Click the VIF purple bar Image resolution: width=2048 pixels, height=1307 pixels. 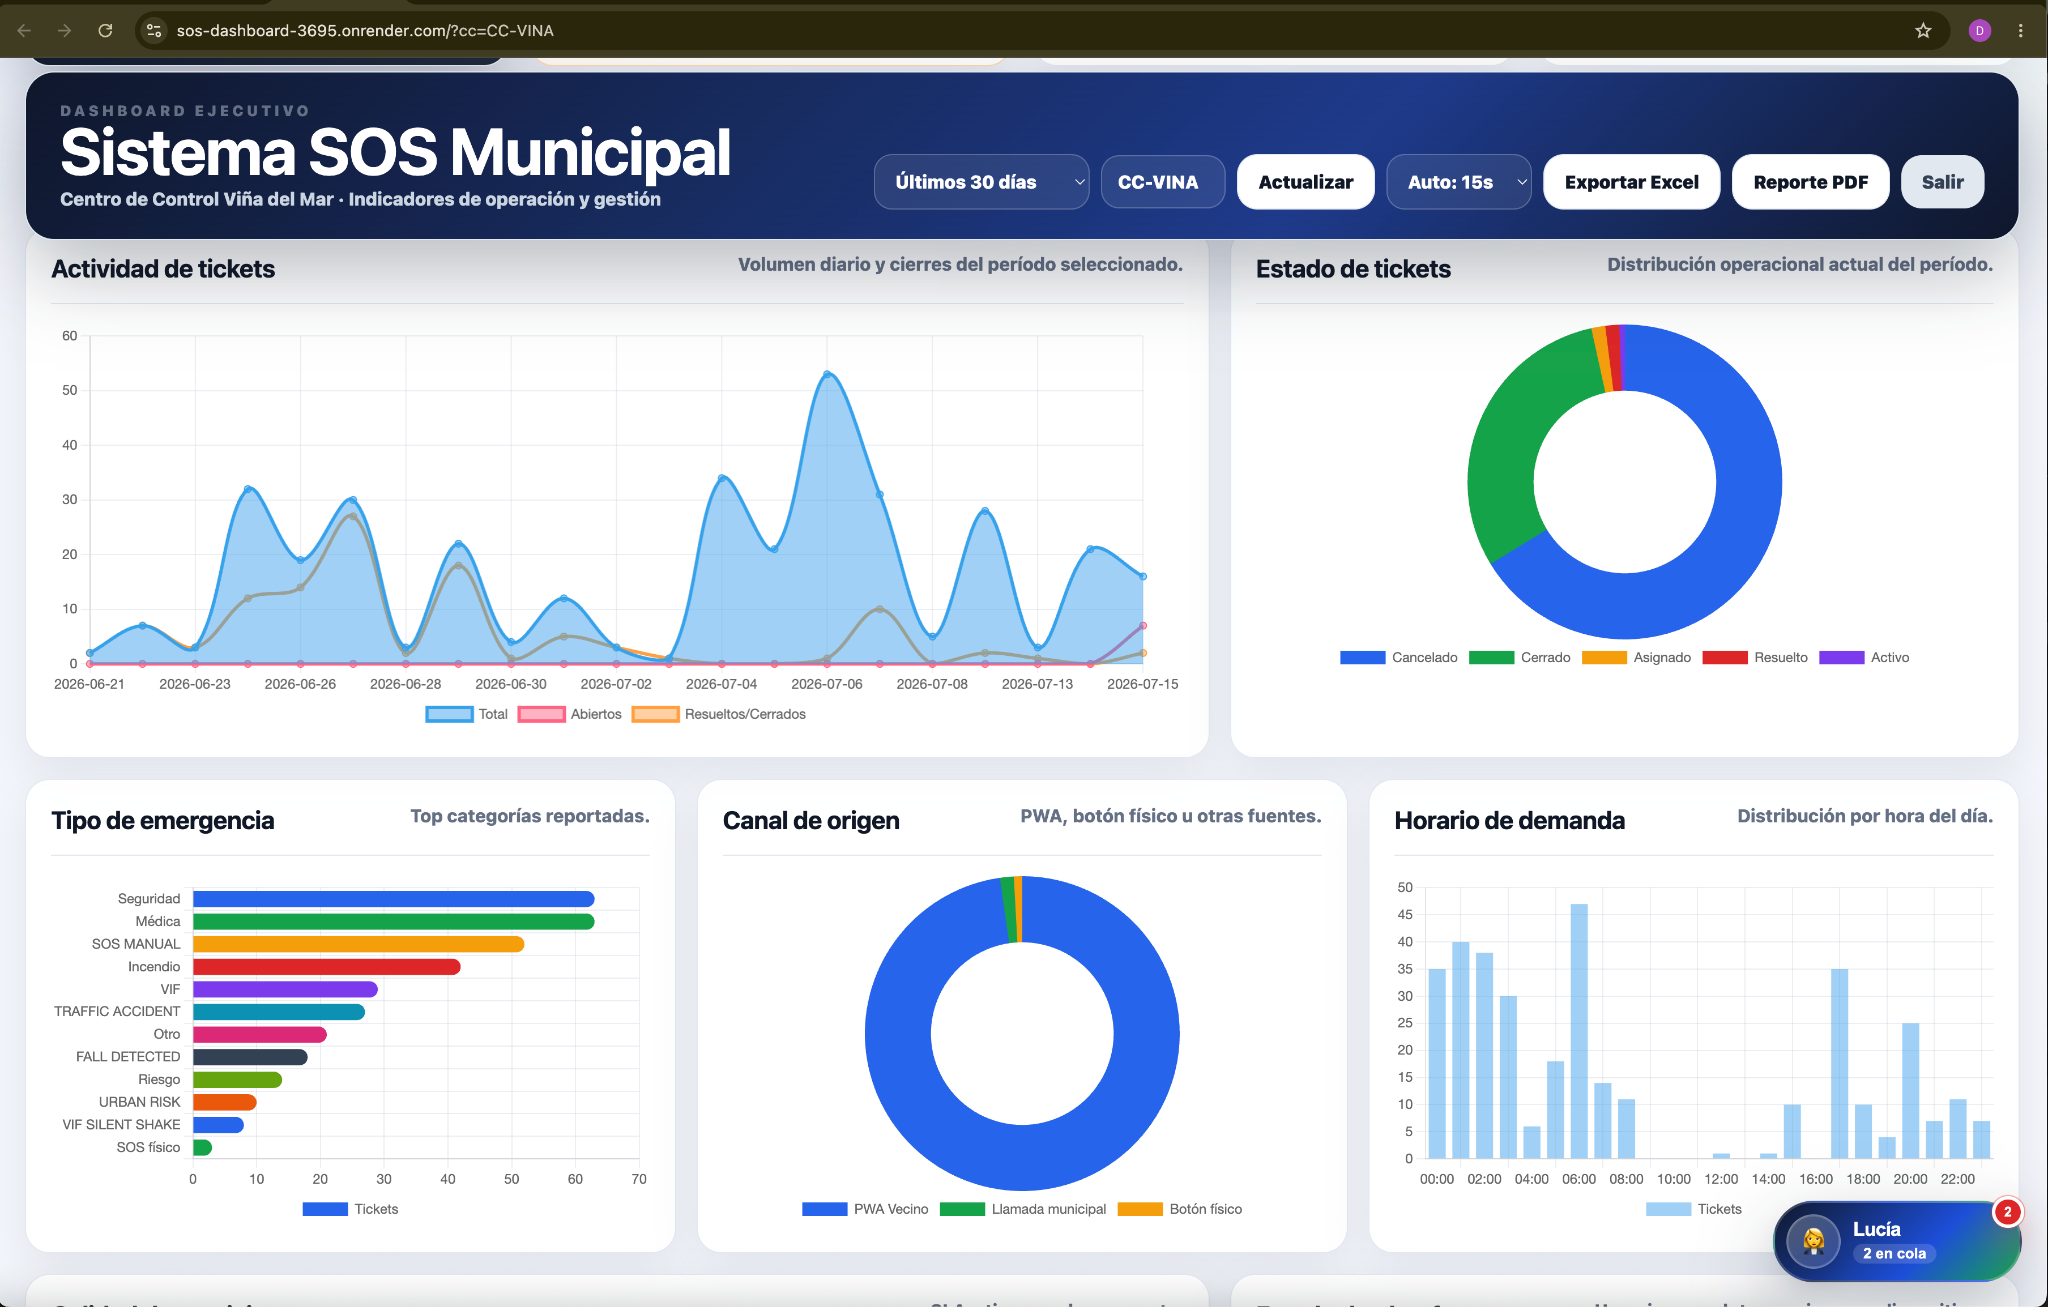click(x=285, y=989)
